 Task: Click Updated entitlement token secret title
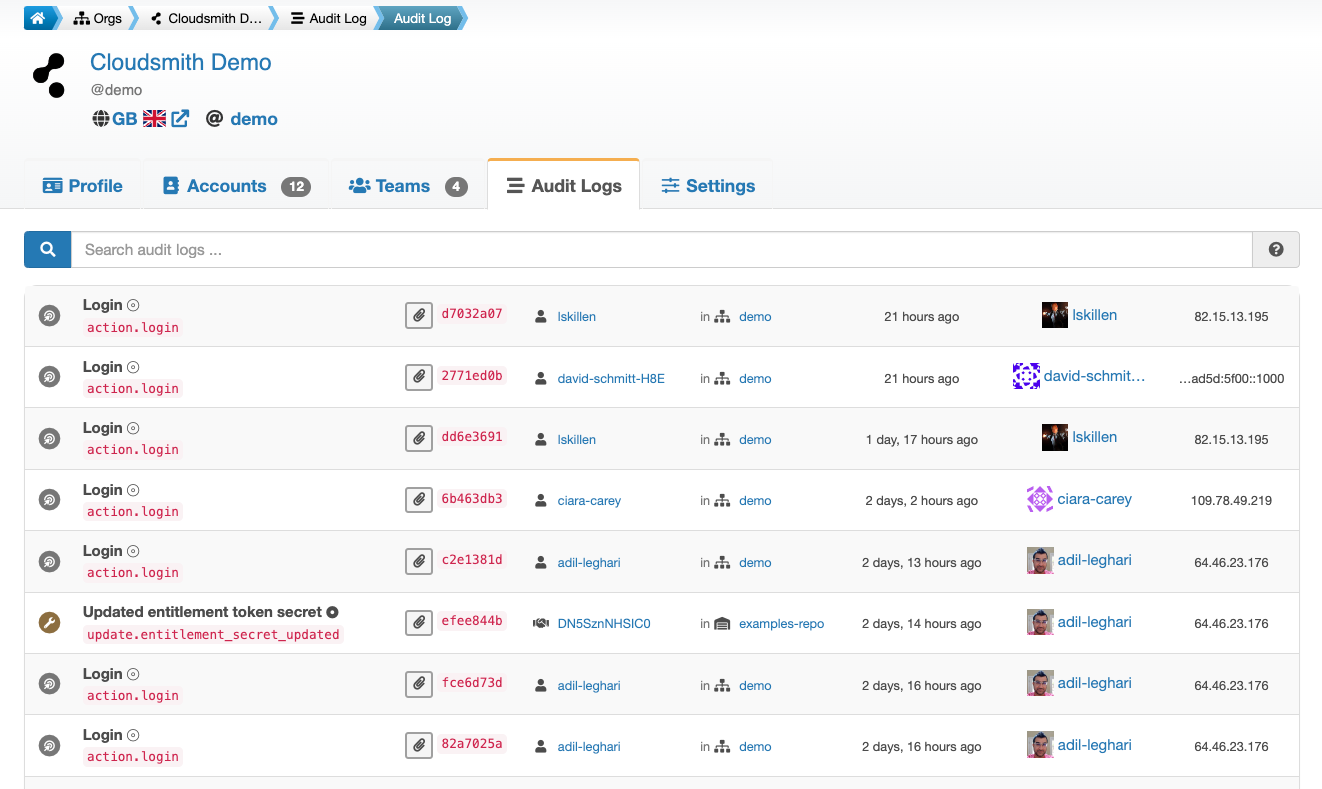pos(202,612)
